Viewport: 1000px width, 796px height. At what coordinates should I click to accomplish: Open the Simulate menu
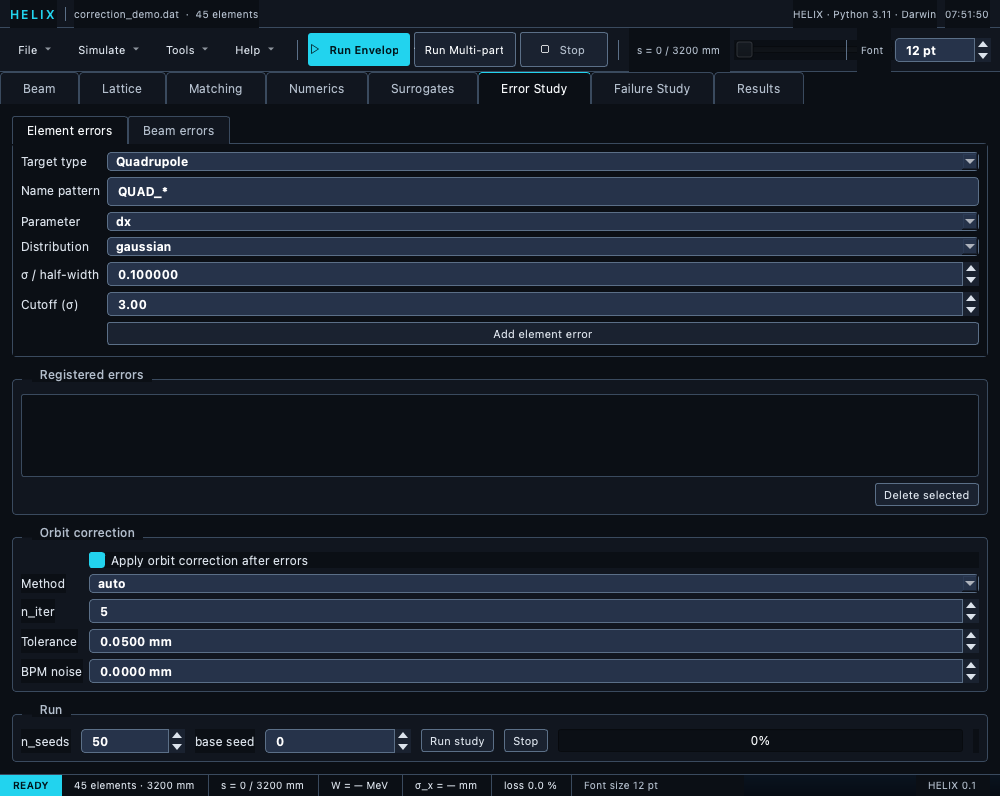[108, 50]
